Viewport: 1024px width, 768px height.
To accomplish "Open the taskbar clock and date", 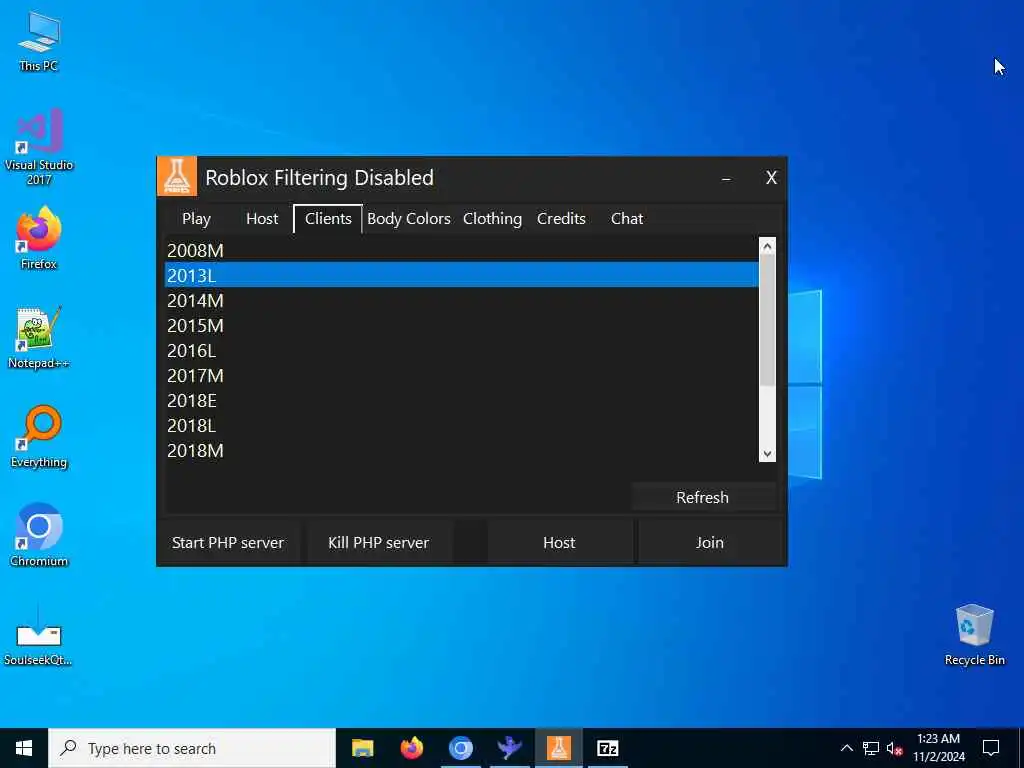I will (938, 748).
